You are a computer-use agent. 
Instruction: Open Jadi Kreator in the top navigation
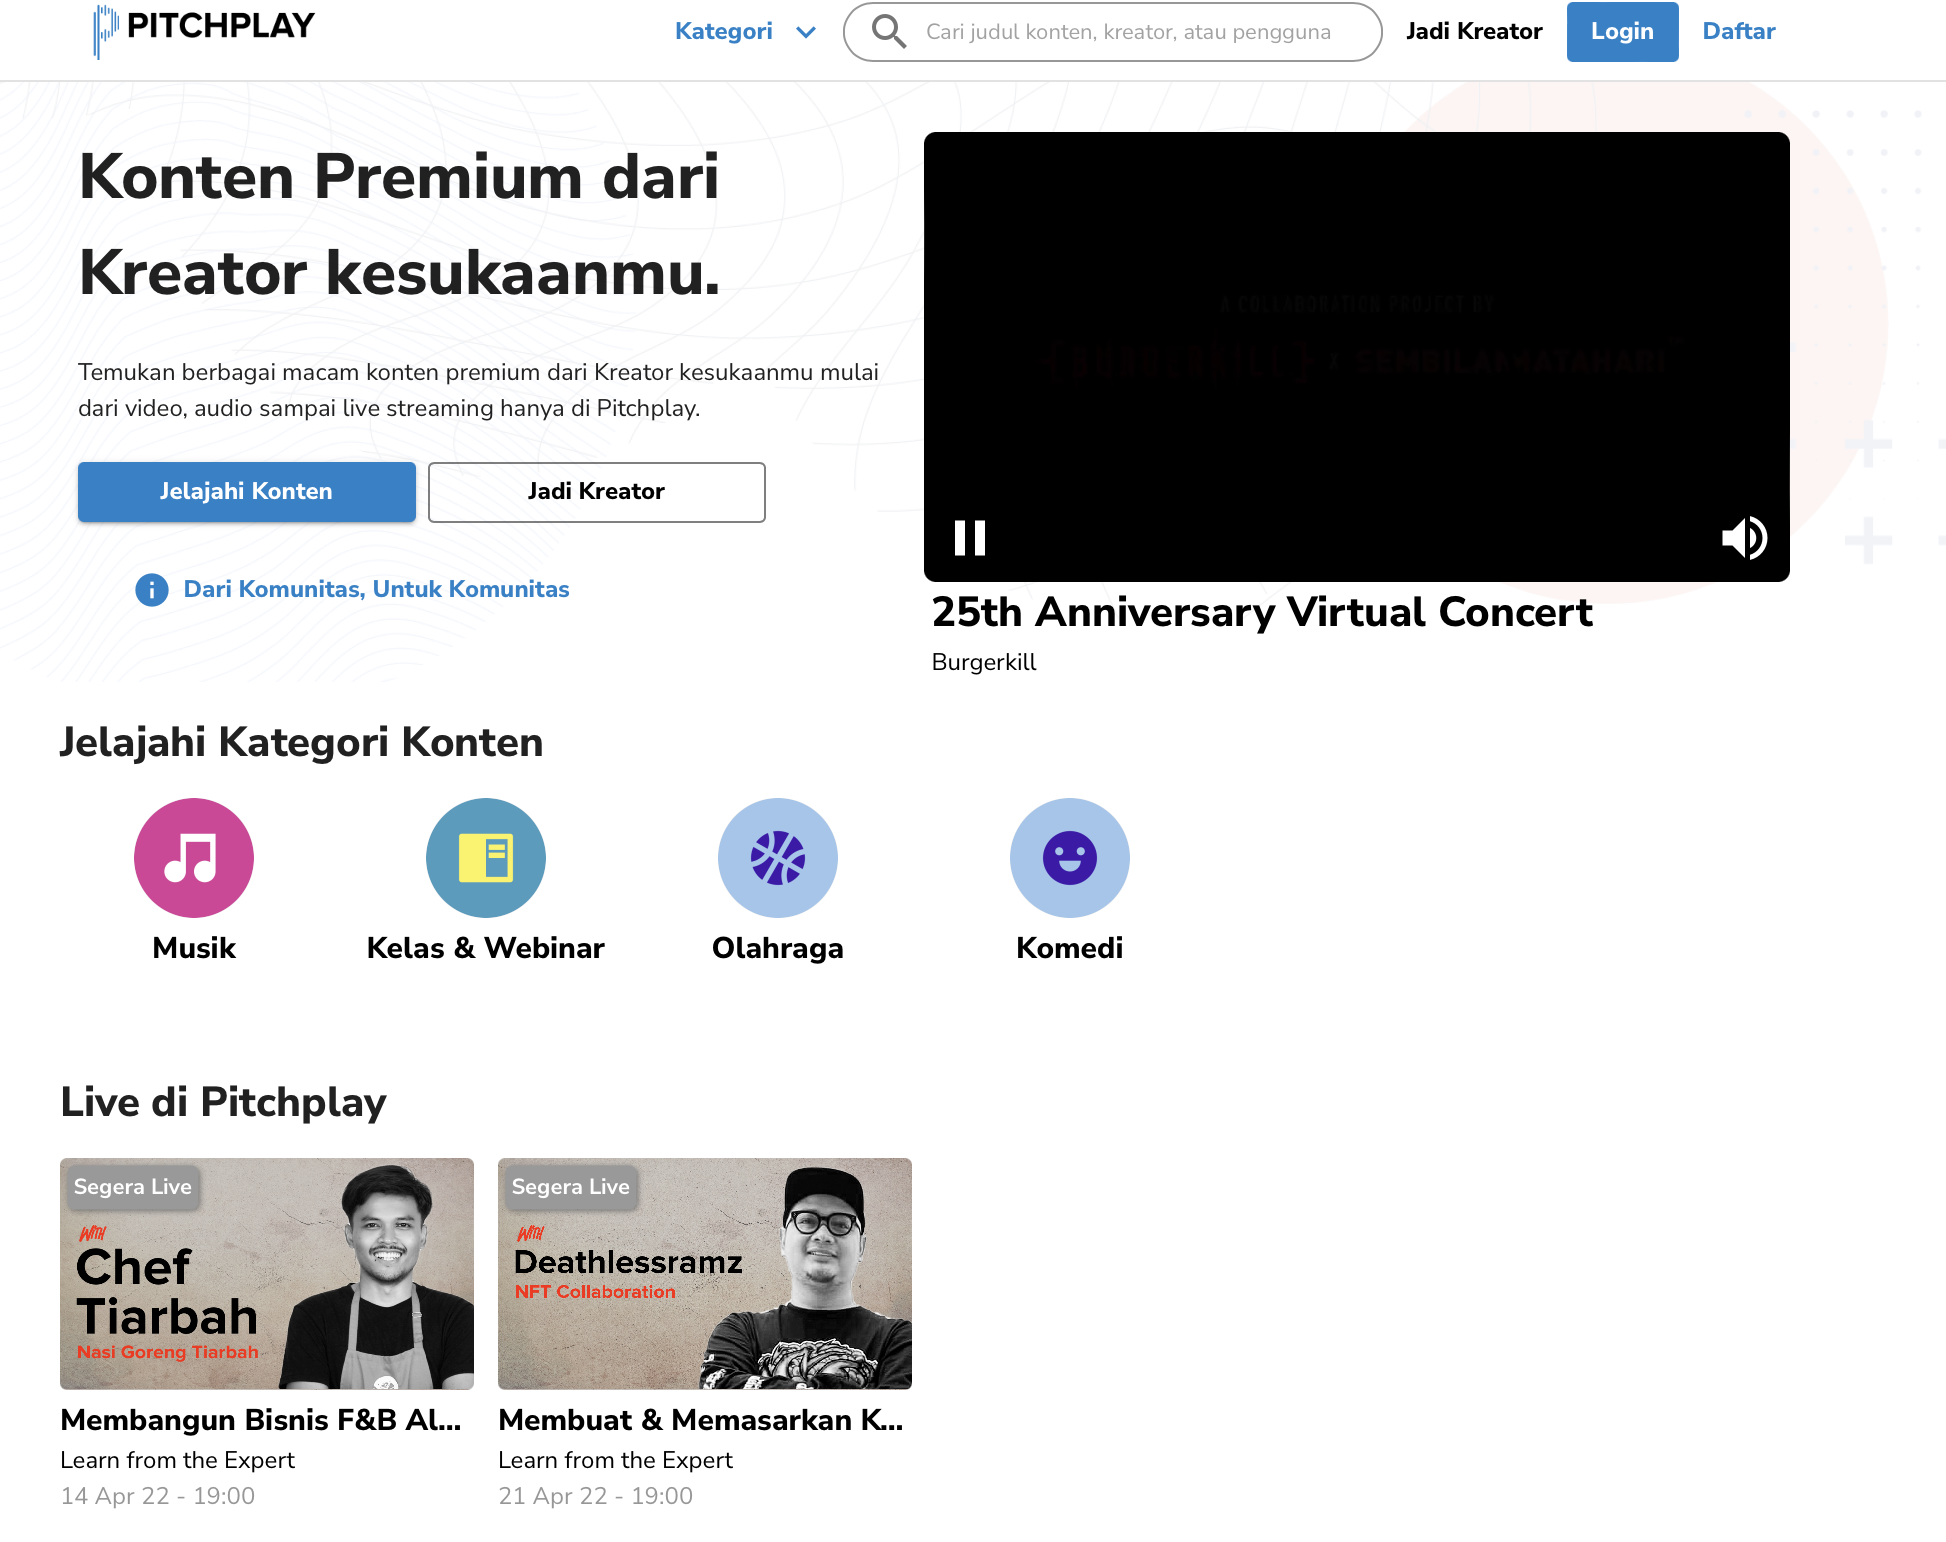click(1474, 31)
